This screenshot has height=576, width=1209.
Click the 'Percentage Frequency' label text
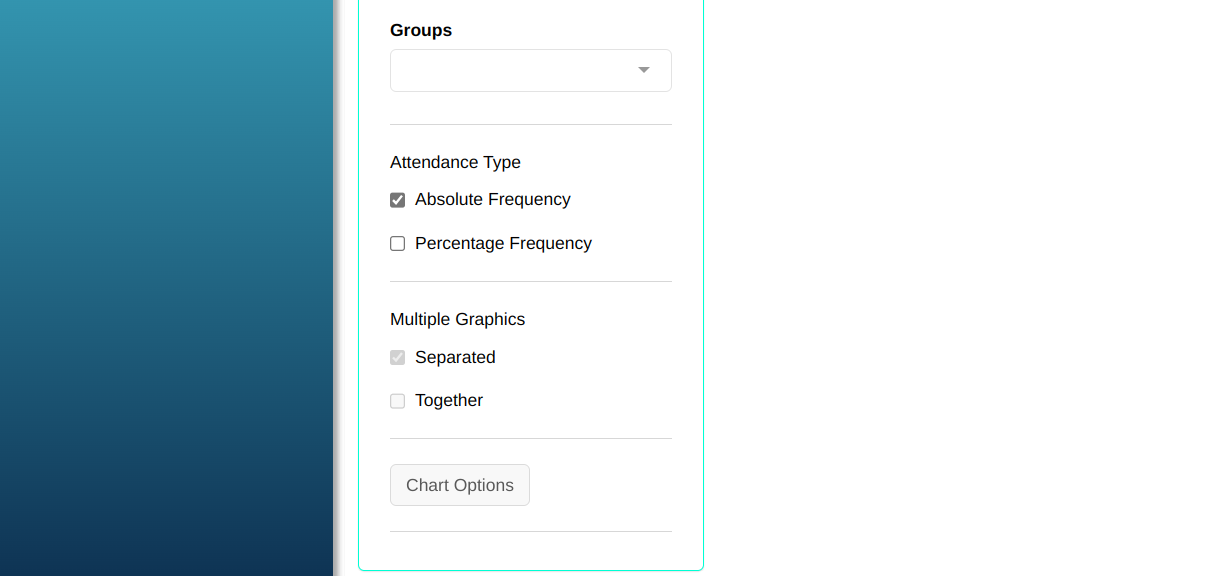(503, 244)
